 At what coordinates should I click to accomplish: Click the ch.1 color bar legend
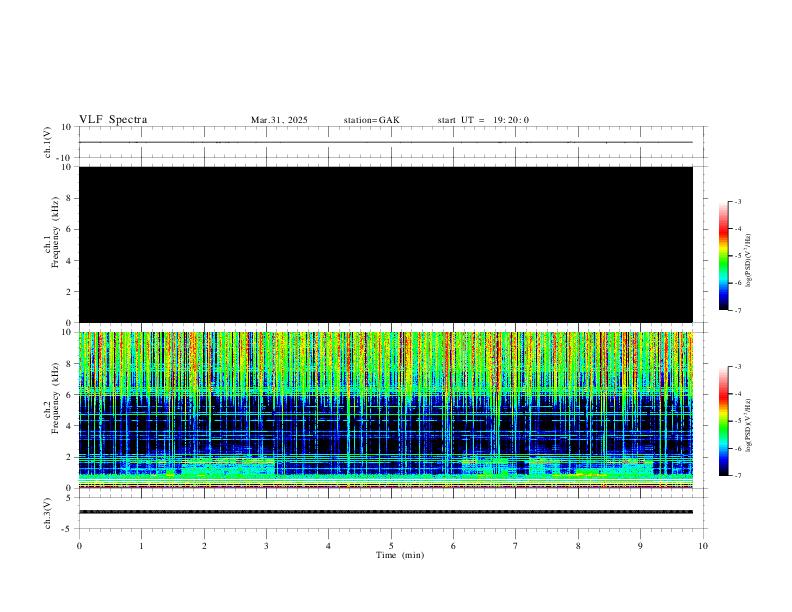tap(723, 256)
